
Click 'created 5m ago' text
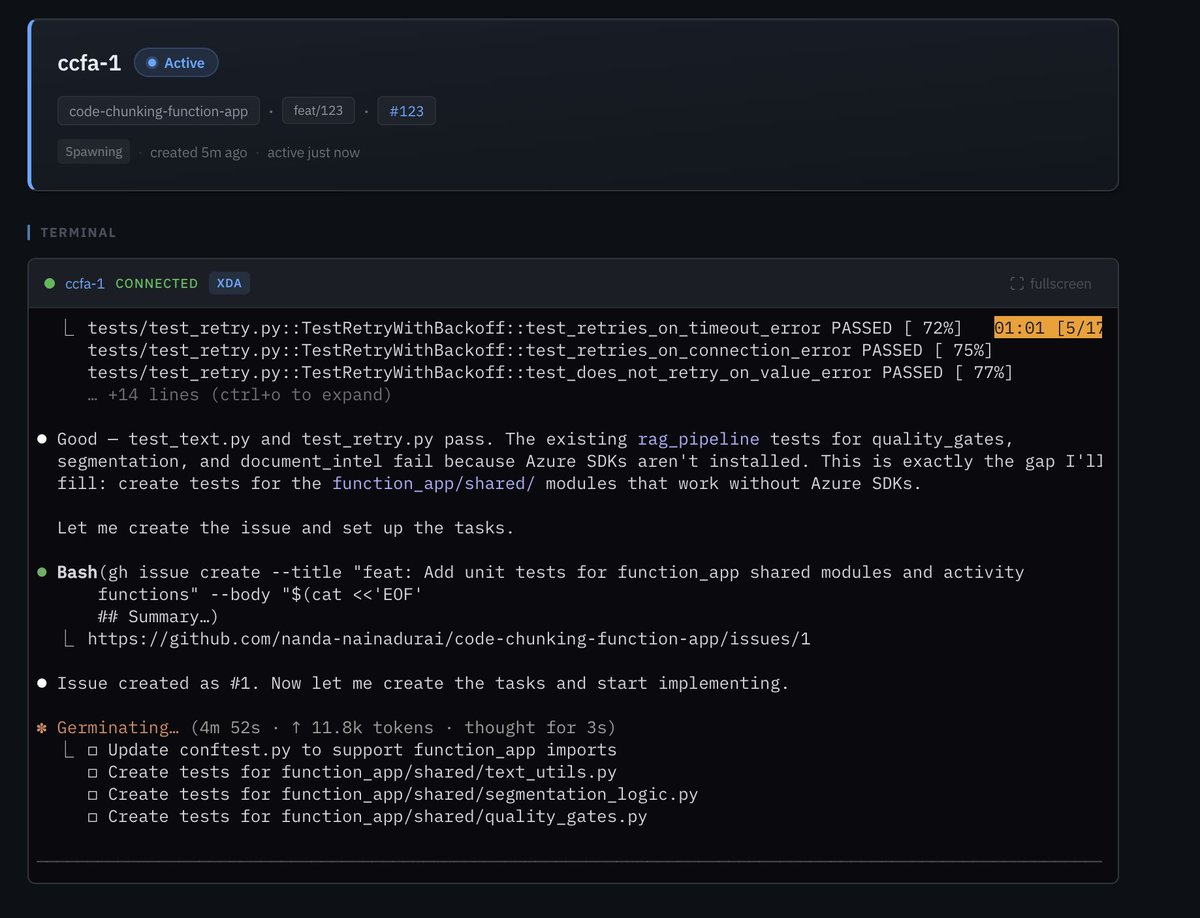click(x=198, y=153)
